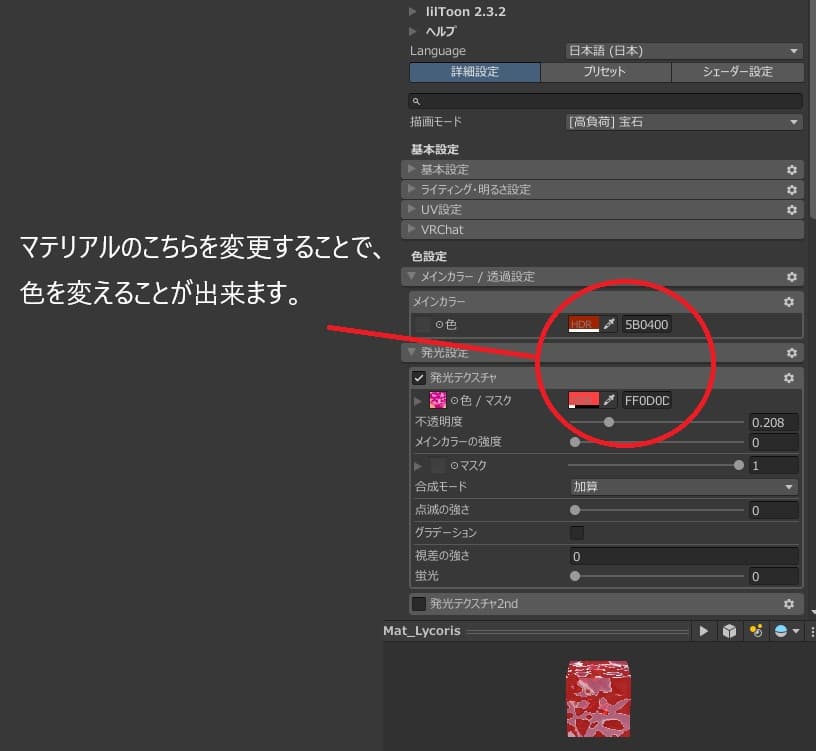Click the gear icon on 発光テクスチャ section
This screenshot has width=816, height=751.
(x=789, y=378)
